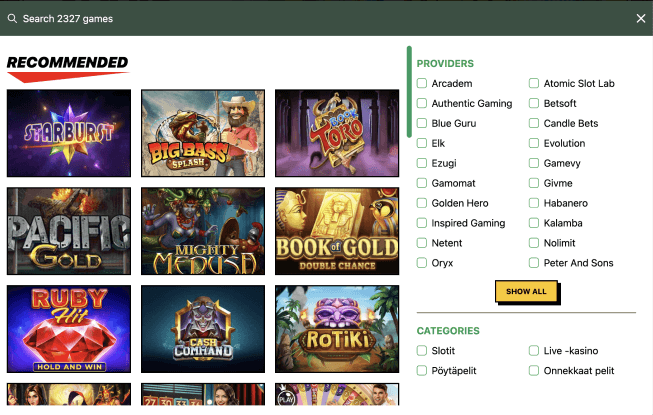Open the Big Bass Splash game
The image size is (653, 415).
click(x=203, y=133)
